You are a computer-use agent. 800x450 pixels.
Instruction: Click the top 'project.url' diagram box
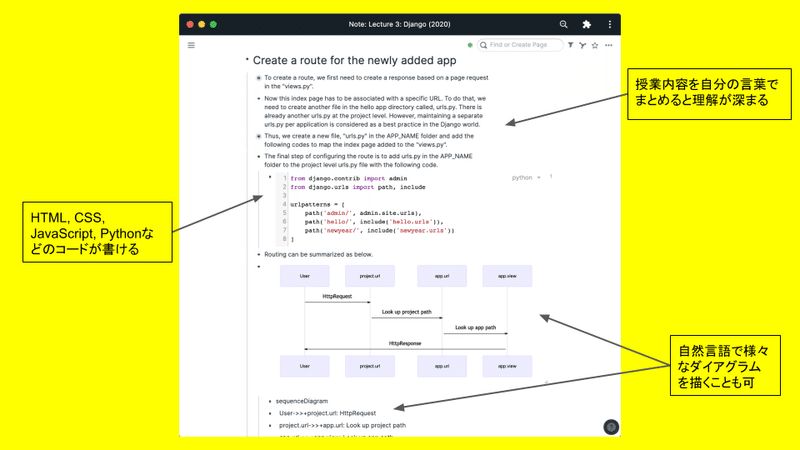point(370,276)
